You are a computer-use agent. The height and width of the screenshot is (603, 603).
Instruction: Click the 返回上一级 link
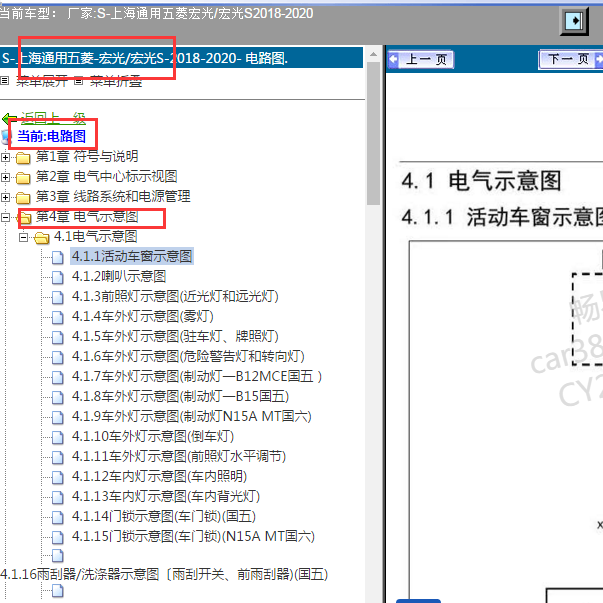pos(53,118)
